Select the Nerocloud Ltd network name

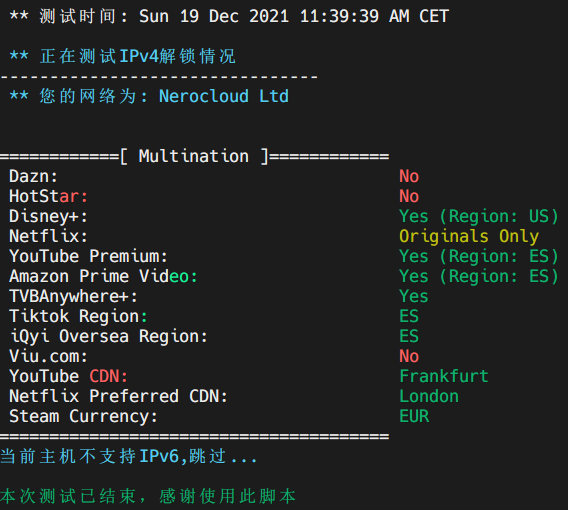coord(224,96)
